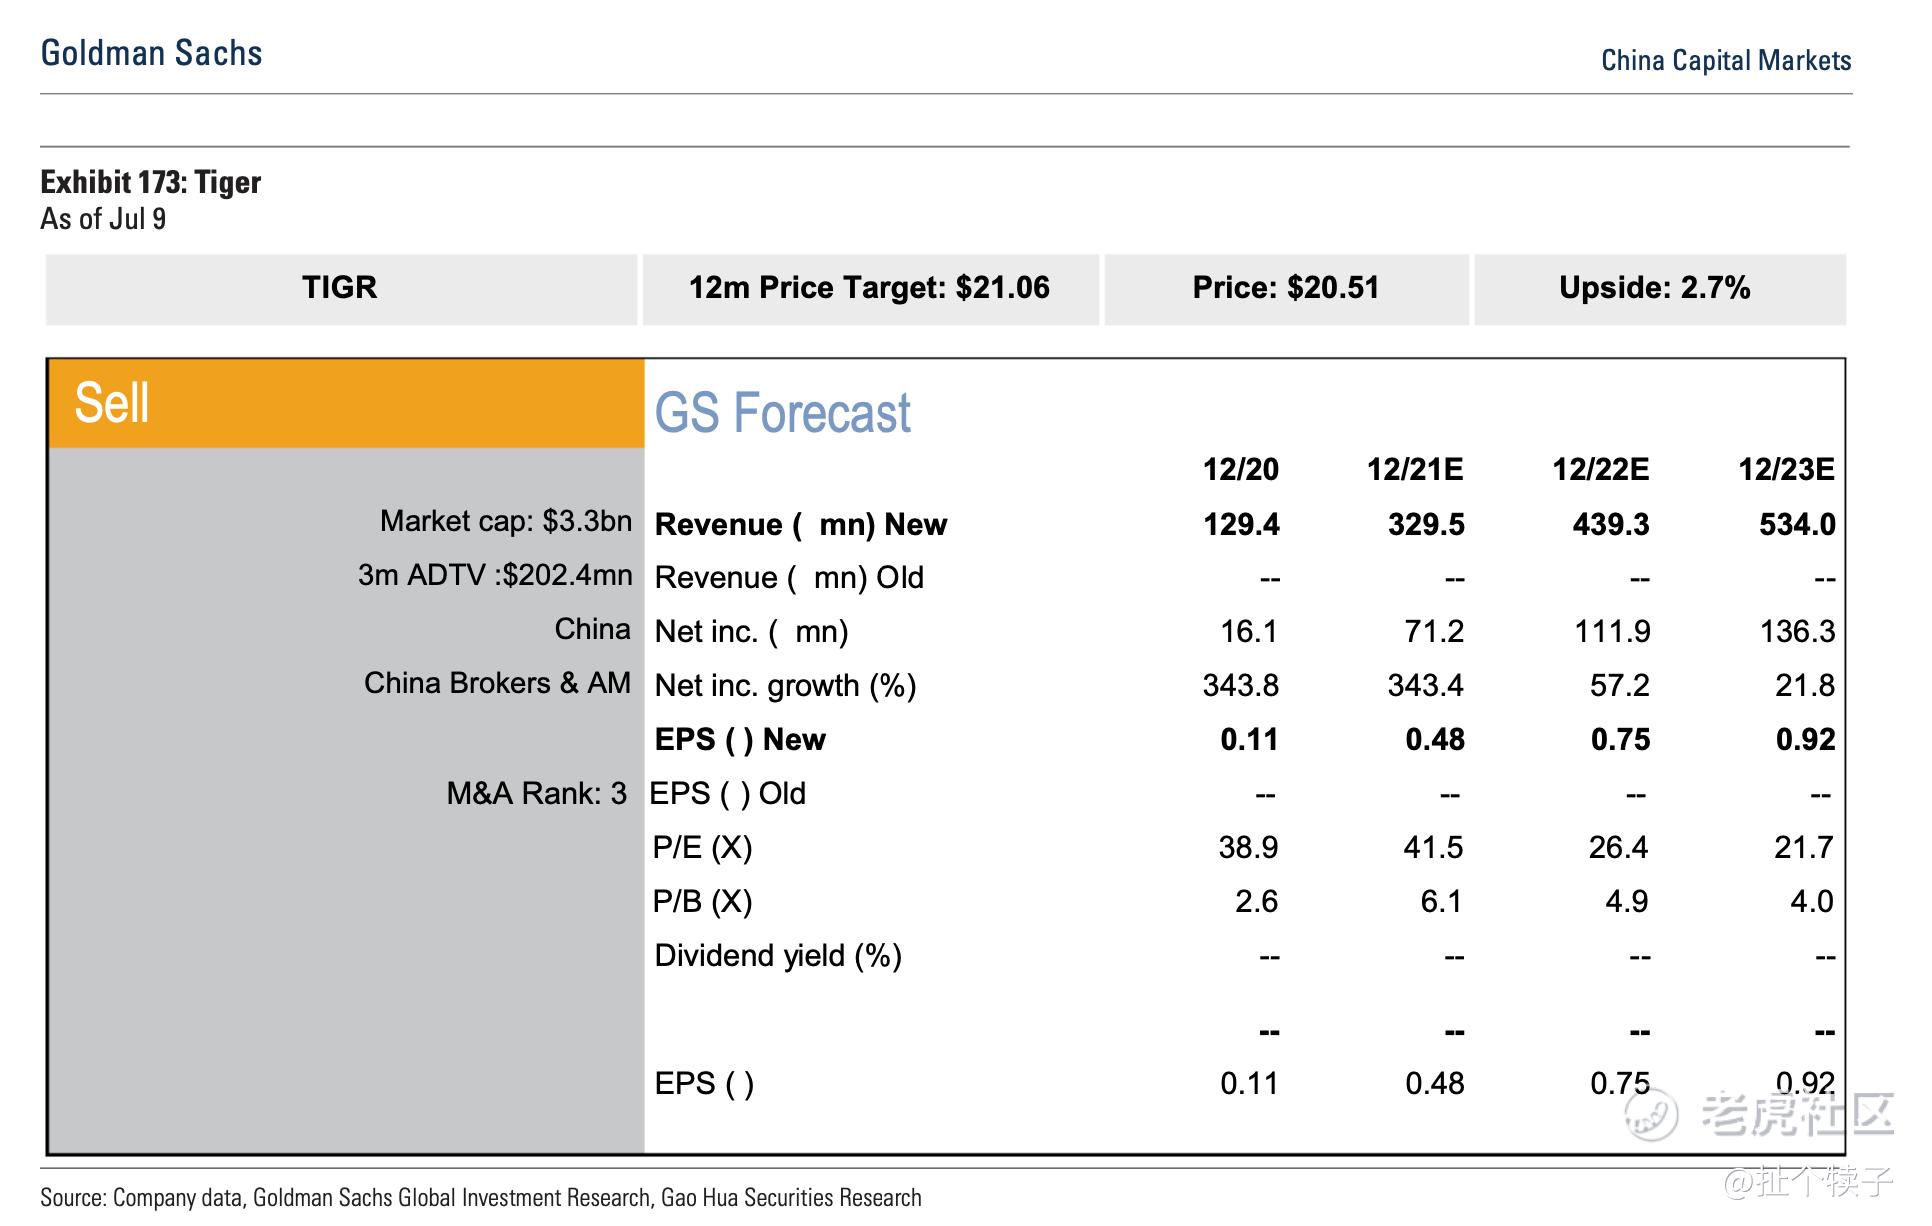Click P/E value 38.9
The image size is (1932, 1226).
(x=1248, y=848)
